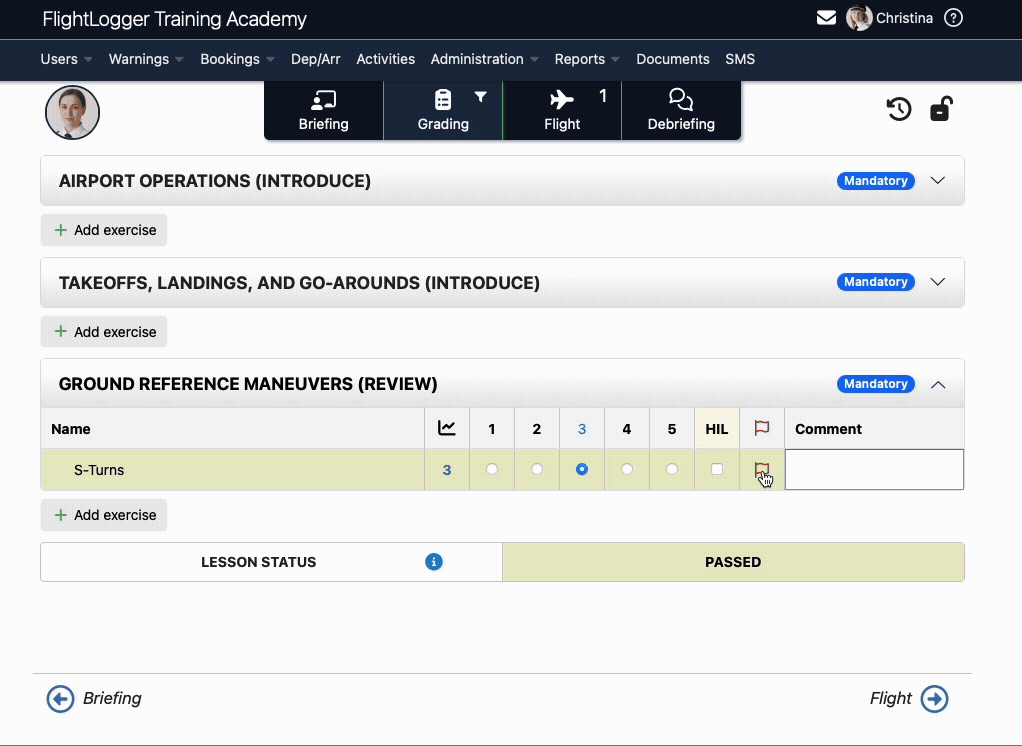Click the S-Turns comment field
This screenshot has height=746, width=1022.
874,469
